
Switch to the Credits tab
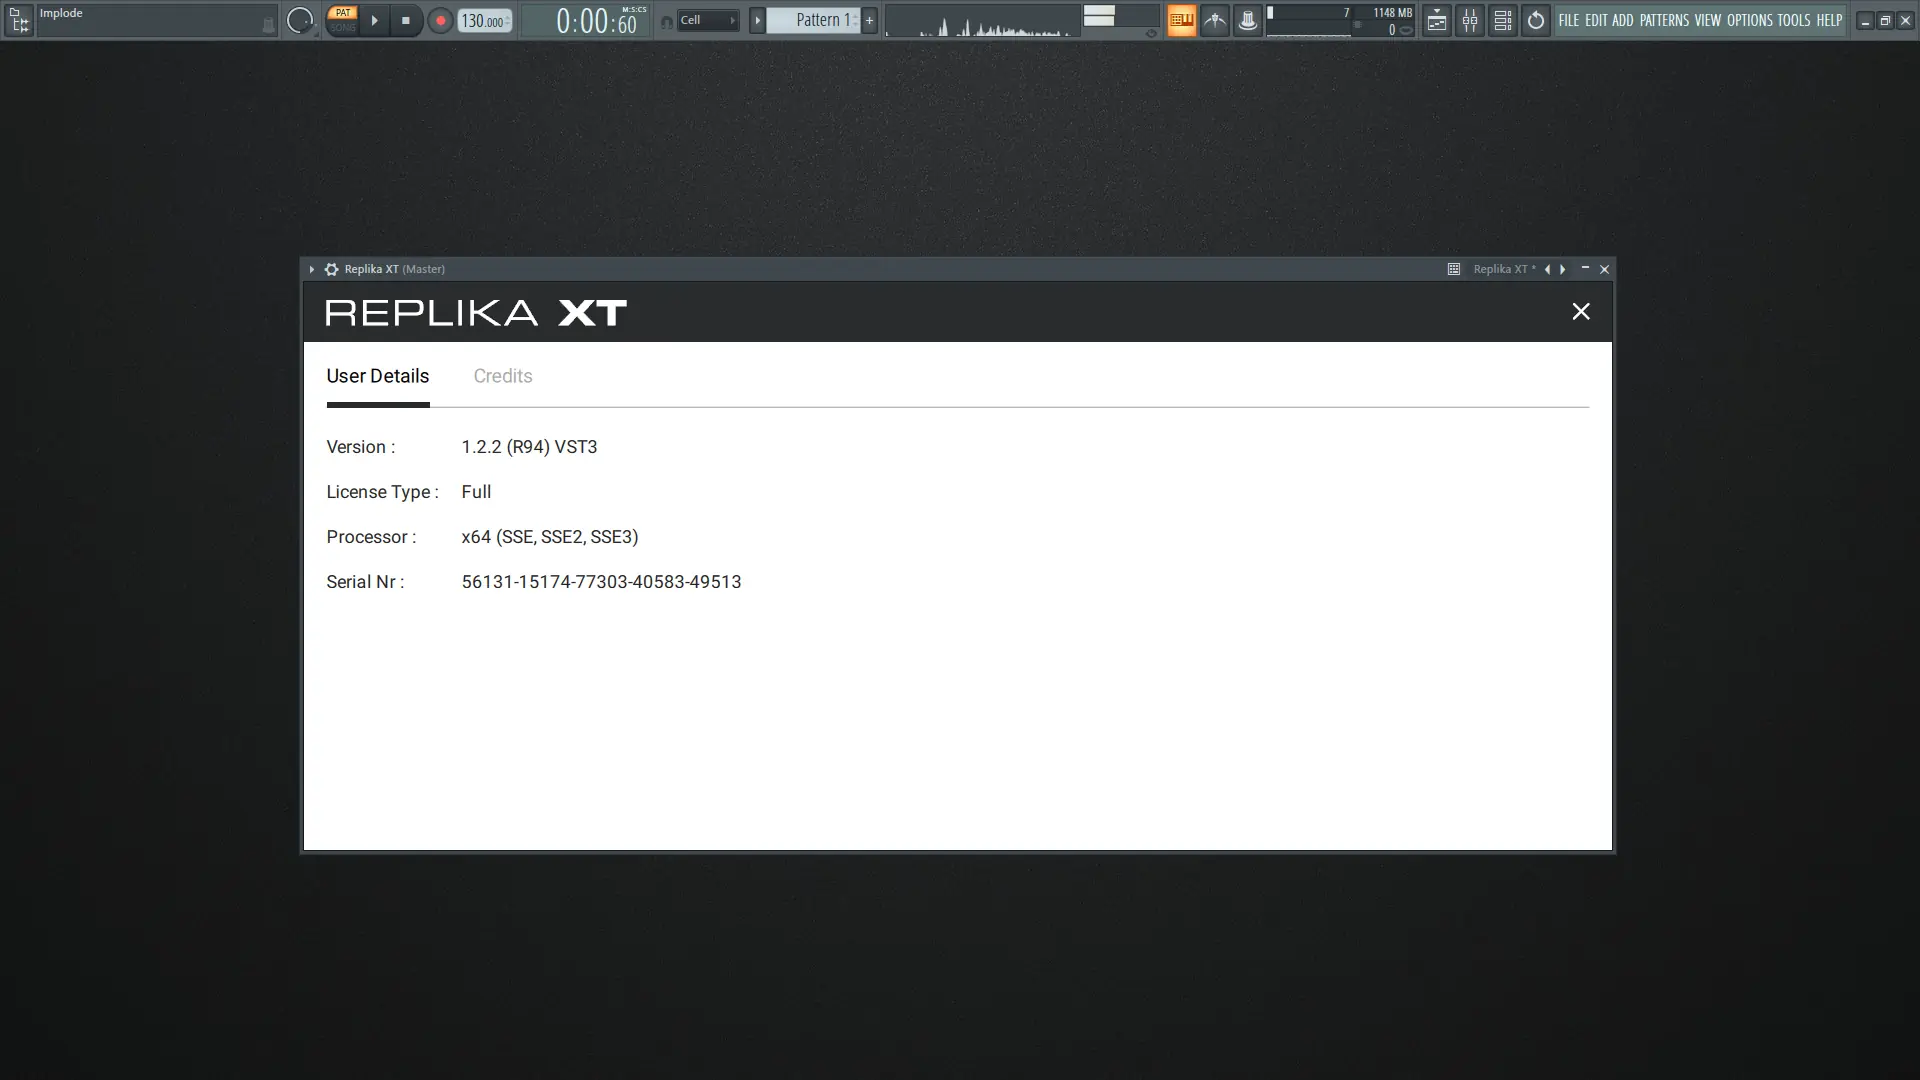point(502,376)
